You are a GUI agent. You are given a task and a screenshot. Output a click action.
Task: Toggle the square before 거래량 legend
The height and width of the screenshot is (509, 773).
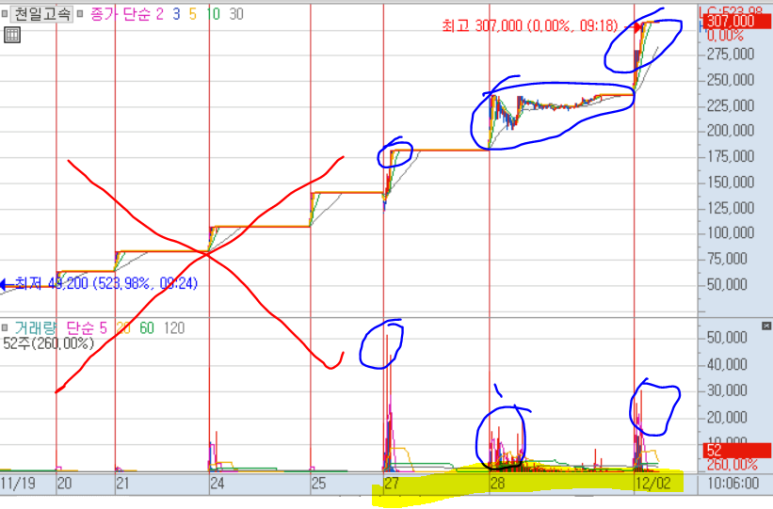tap(4, 328)
